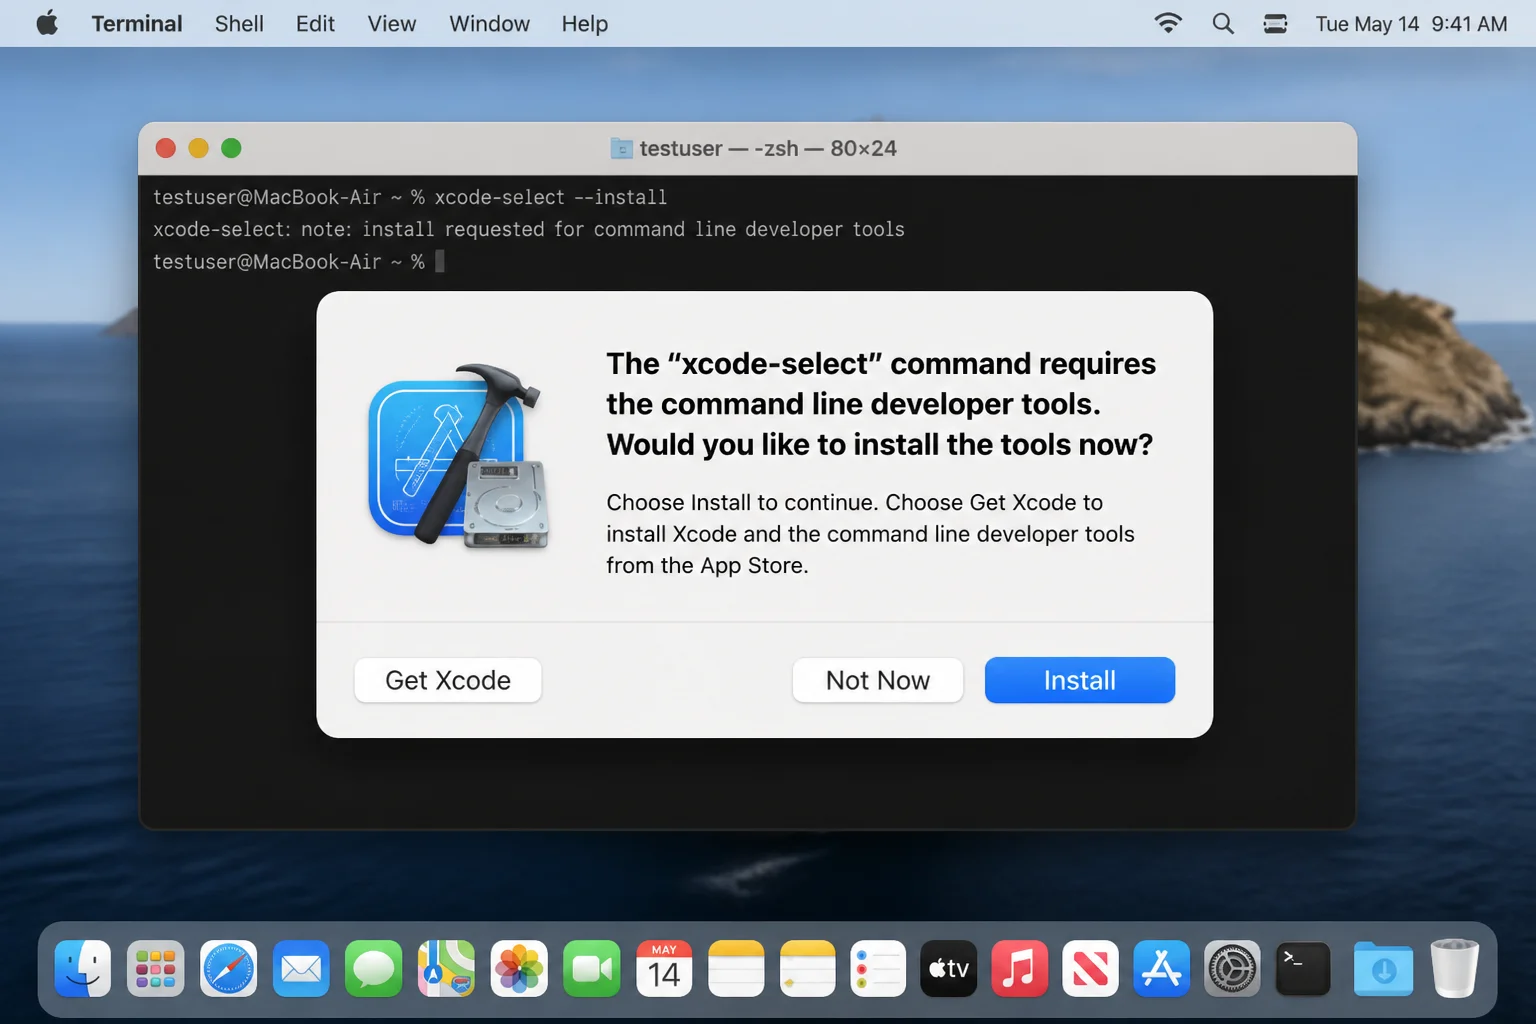
Task: Launch Safari from the Dock
Action: click(228, 968)
